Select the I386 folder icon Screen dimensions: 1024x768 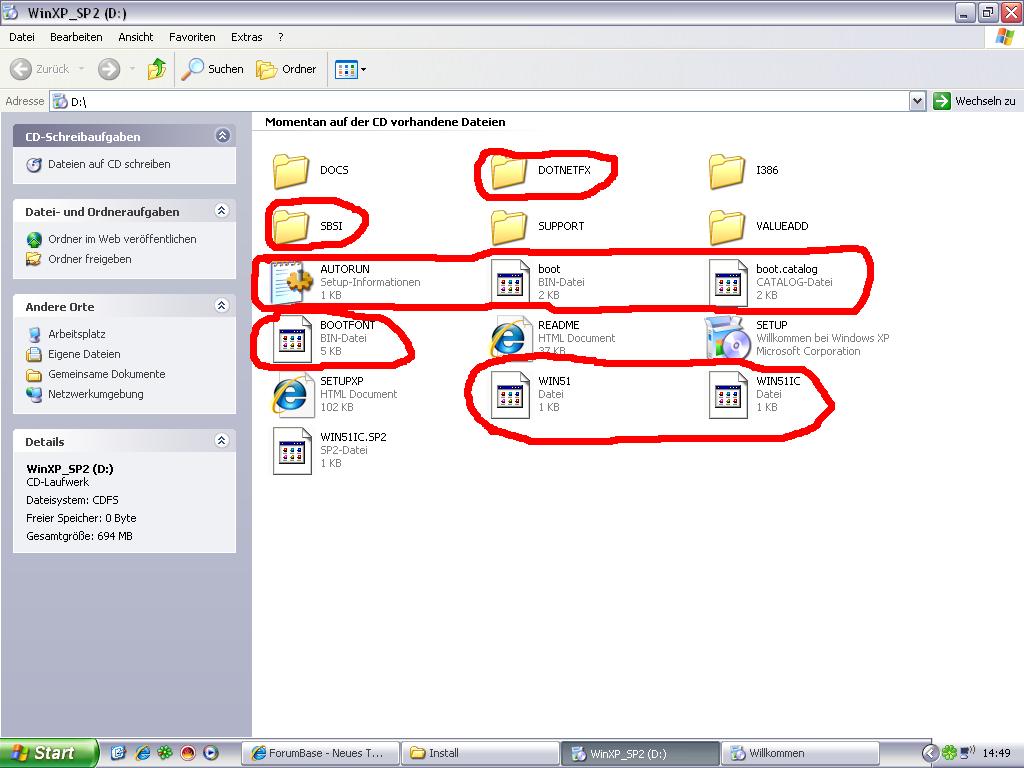[727, 170]
